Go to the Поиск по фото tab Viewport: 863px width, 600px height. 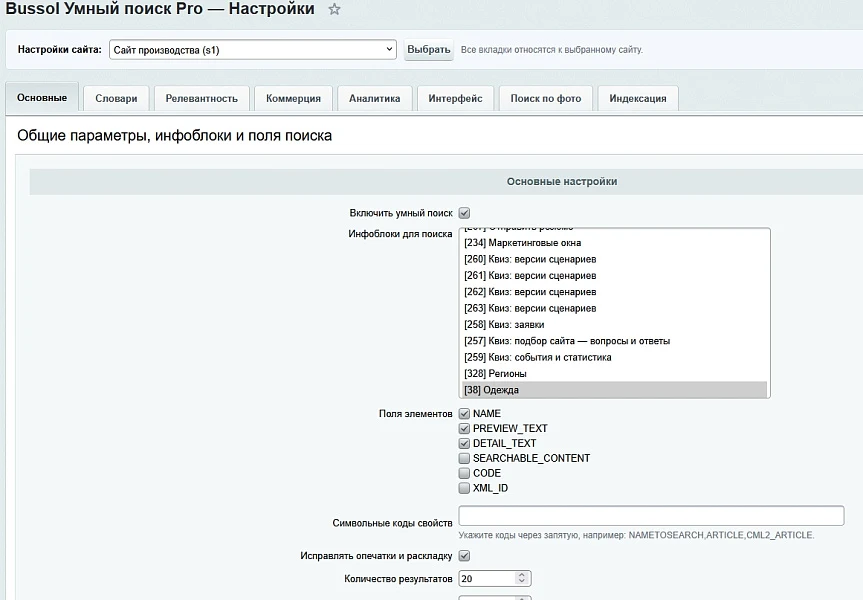[x=546, y=99]
